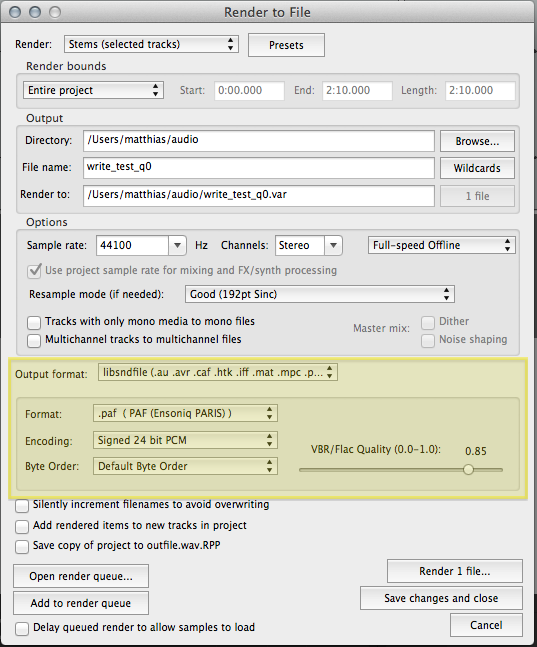The width and height of the screenshot is (537, 647).
Task: Open the Entire project bounds dropdown
Action: click(x=93, y=90)
